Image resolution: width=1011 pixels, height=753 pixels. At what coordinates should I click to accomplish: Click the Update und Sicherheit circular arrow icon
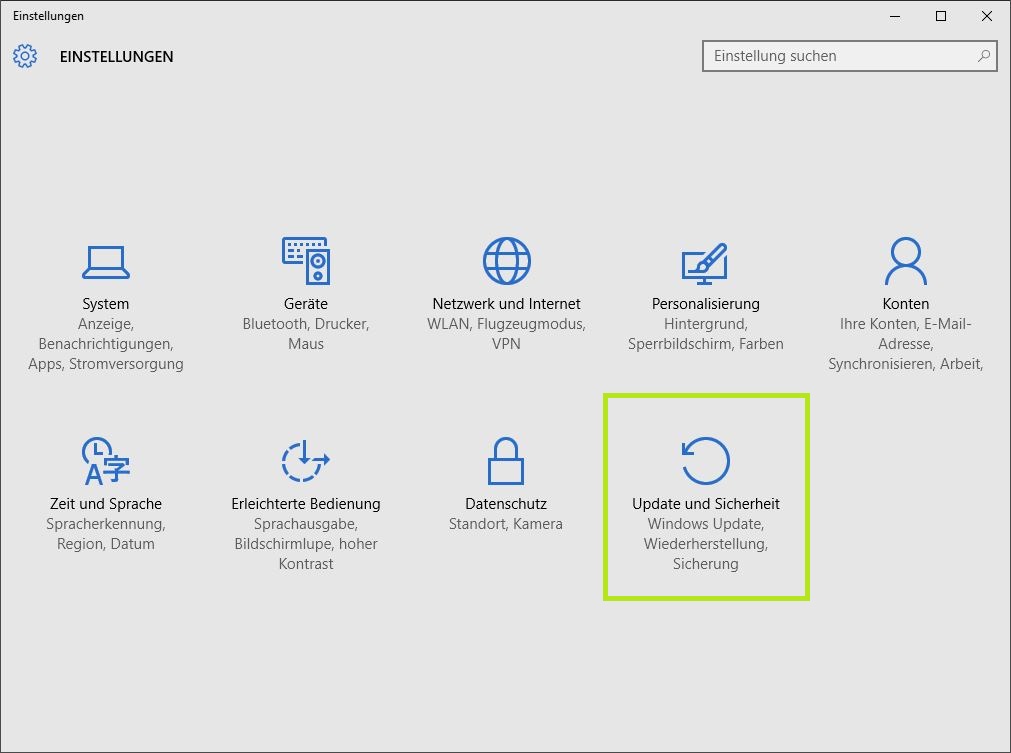click(x=705, y=461)
